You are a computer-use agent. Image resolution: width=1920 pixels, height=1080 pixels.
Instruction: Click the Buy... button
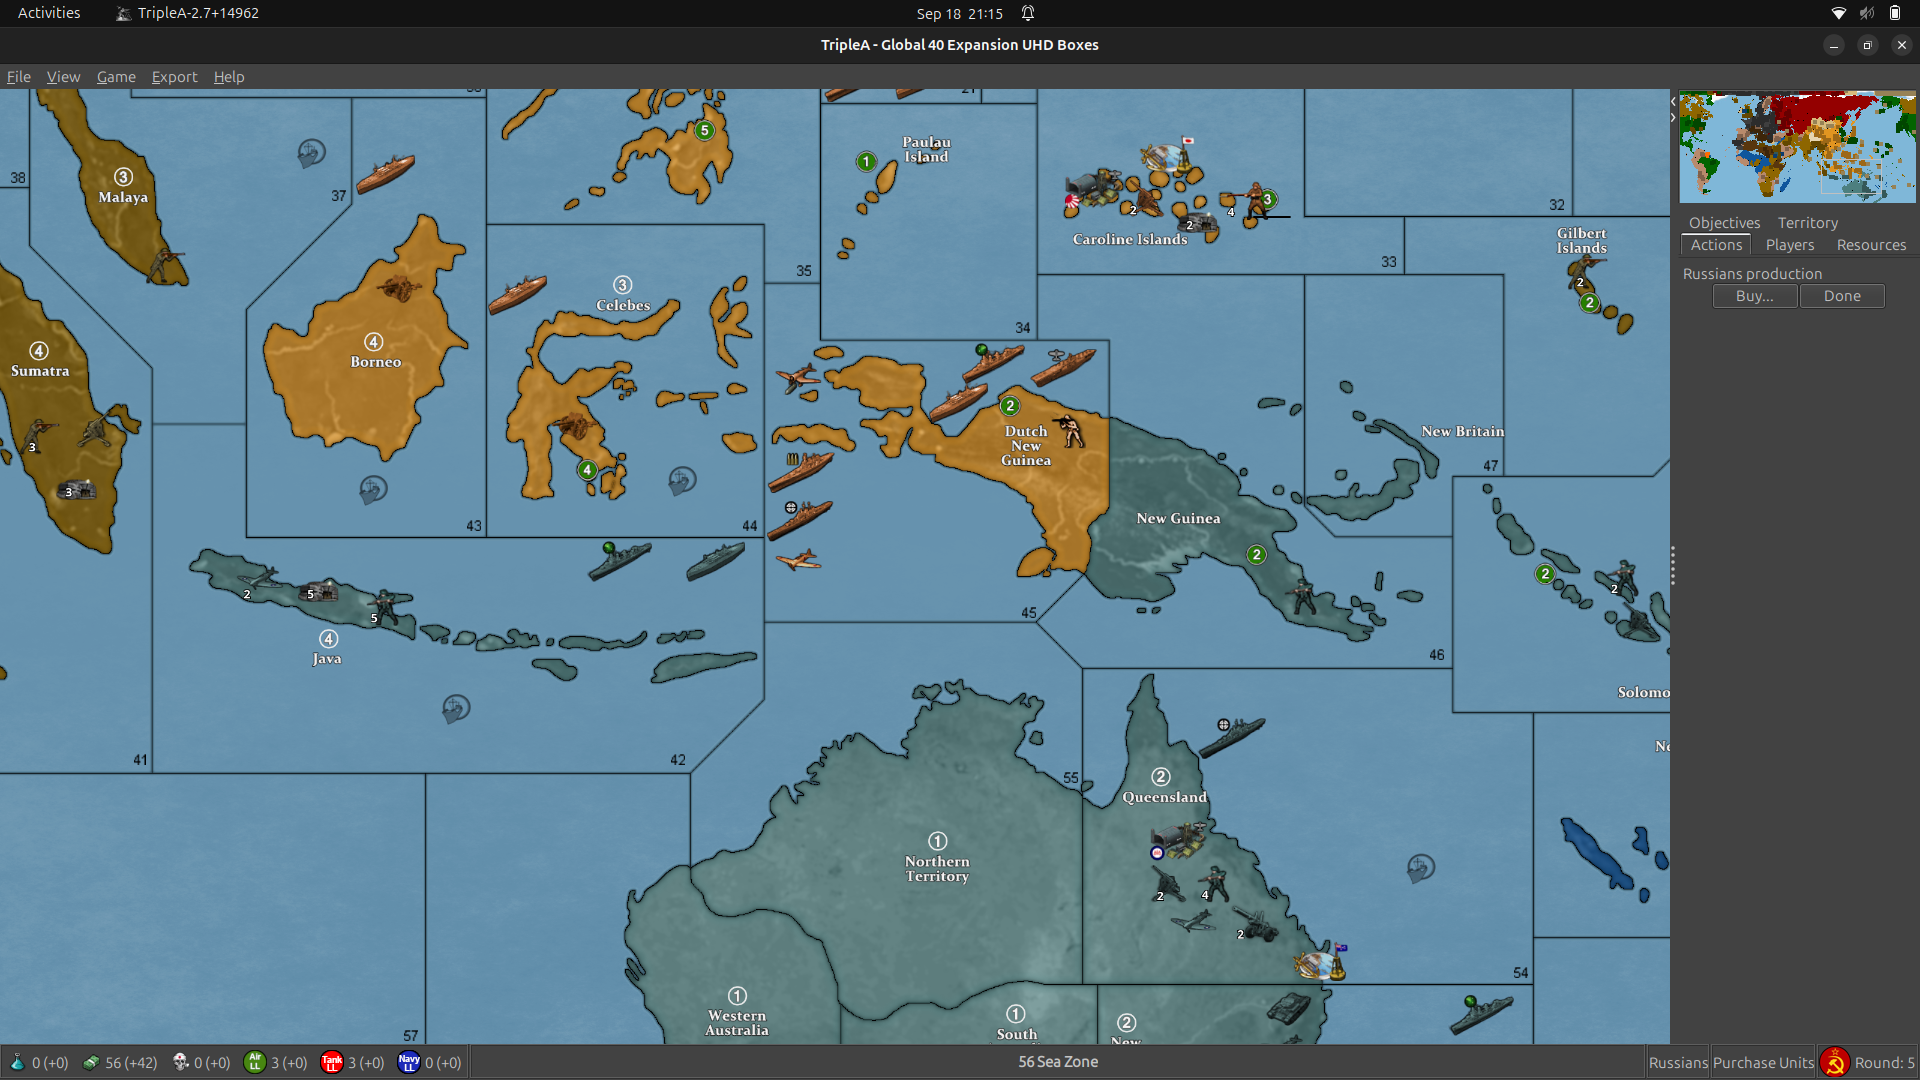pyautogui.click(x=1755, y=296)
